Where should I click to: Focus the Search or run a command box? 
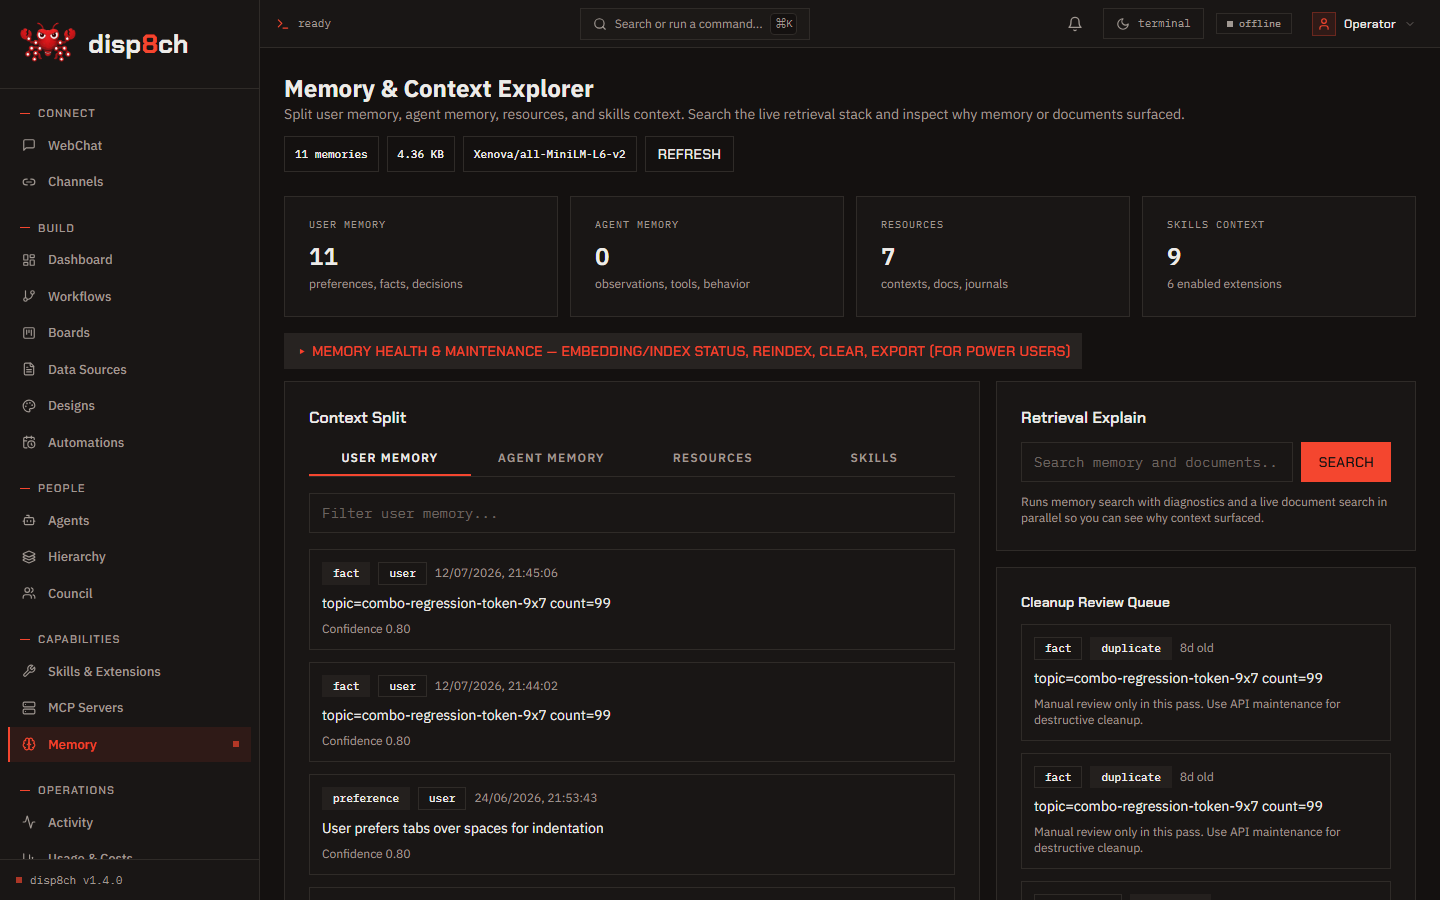[695, 24]
